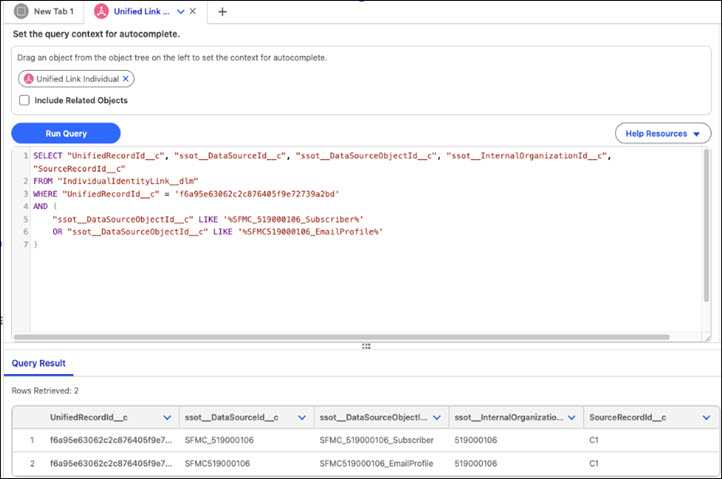Click the LIKE '%SFMC_519000106_Subscriber%' line
722x479 pixels.
click(x=208, y=219)
